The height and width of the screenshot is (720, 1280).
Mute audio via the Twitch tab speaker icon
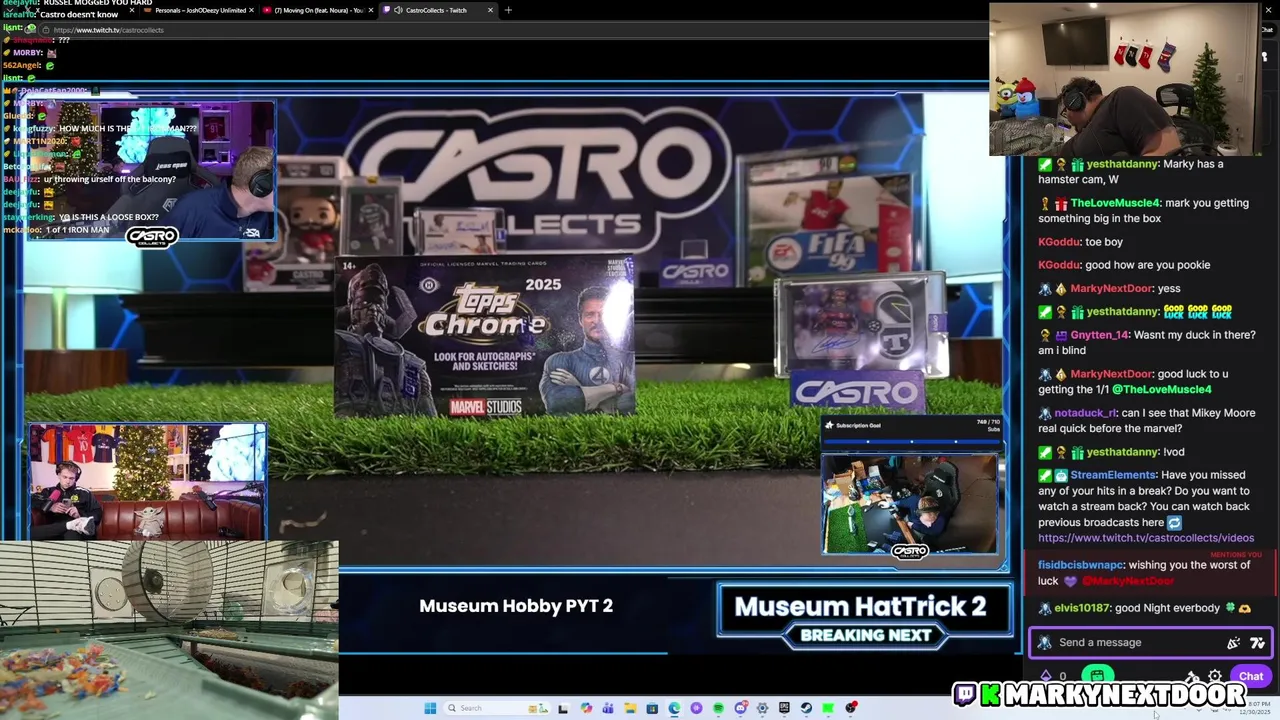[x=398, y=10]
